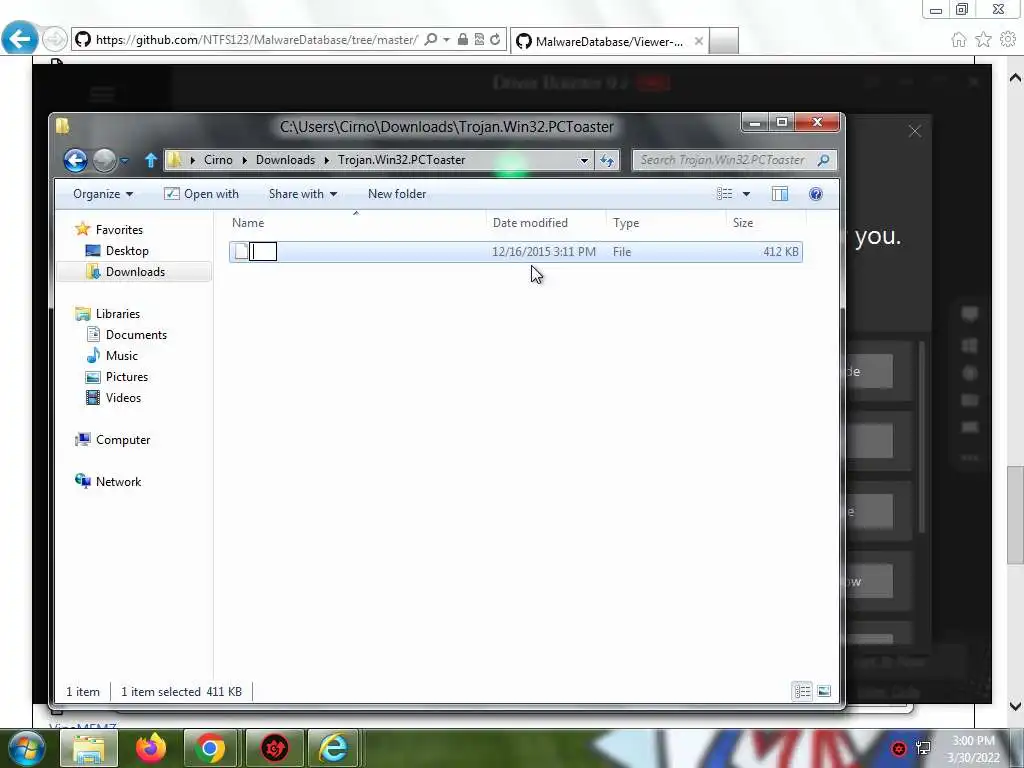Open Music library in the sidebar

click(121, 356)
